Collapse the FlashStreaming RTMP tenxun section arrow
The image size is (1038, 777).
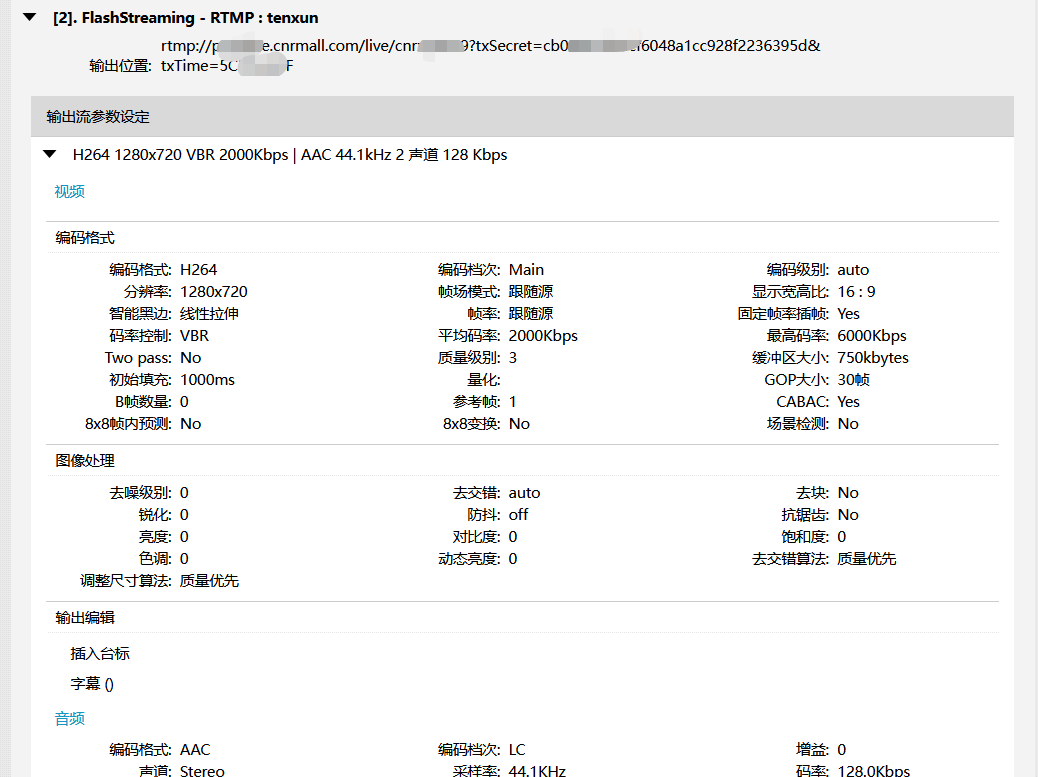coord(30,18)
